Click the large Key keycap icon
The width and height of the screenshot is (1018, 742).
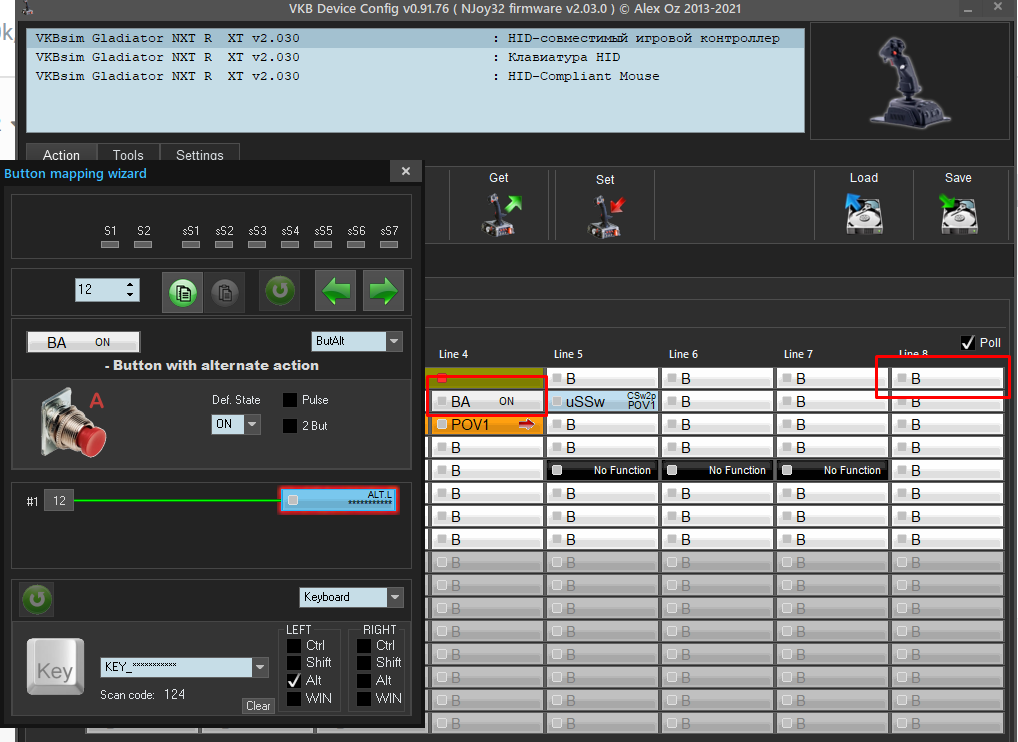pos(55,667)
